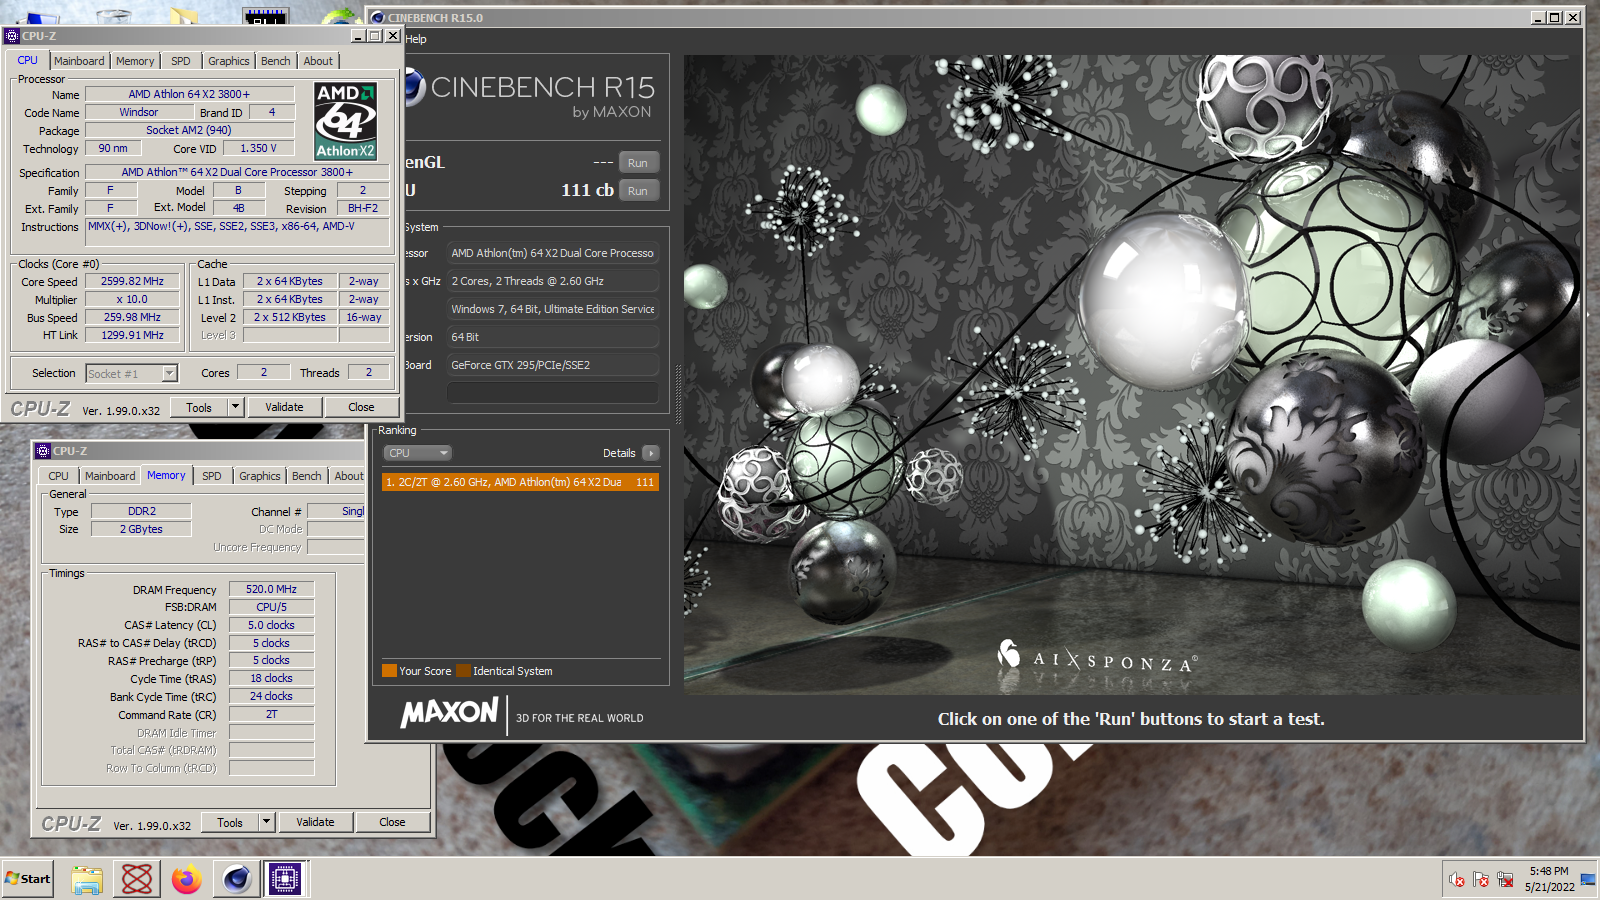Click Close button in top CPU-Z window
This screenshot has width=1600, height=900.
pyautogui.click(x=361, y=407)
